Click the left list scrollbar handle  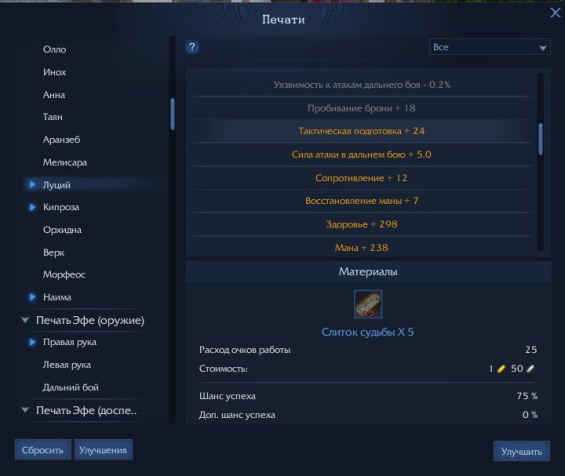pos(173,114)
